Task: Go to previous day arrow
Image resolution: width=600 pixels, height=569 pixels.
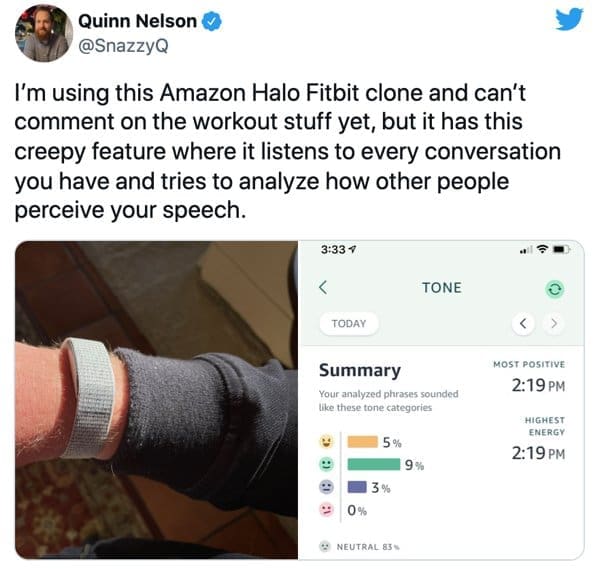Action: [x=523, y=324]
